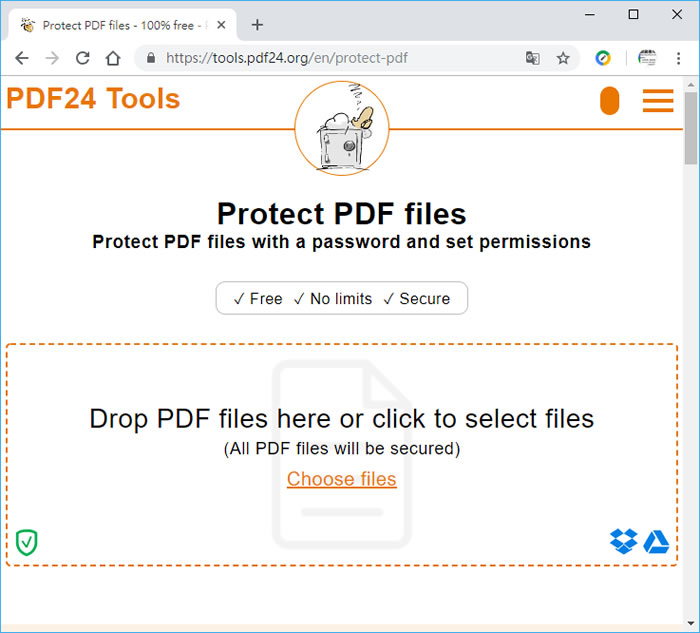
Task: Click the 'Protect PDF files' heading
Action: pyautogui.click(x=342, y=213)
